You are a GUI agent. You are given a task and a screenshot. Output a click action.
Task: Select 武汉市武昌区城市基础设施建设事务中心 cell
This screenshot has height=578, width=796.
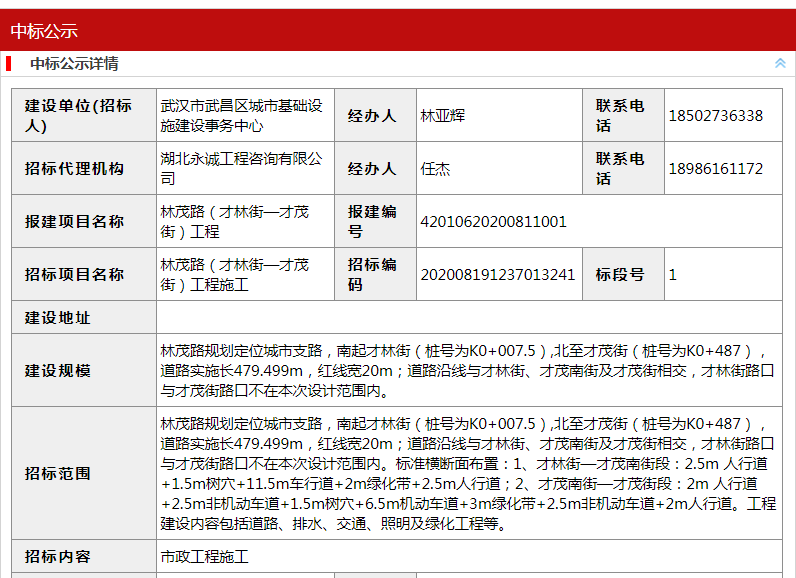245,115
